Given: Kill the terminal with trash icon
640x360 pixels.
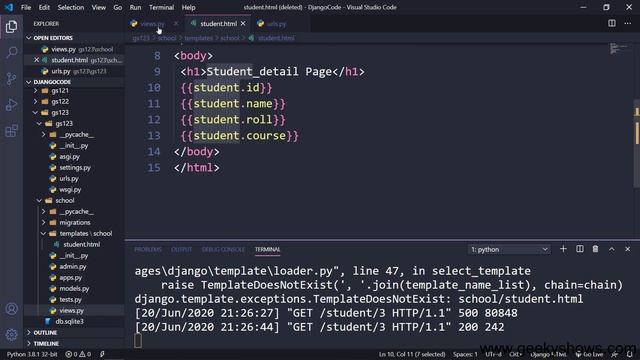Looking at the screenshot, I should (x=596, y=249).
